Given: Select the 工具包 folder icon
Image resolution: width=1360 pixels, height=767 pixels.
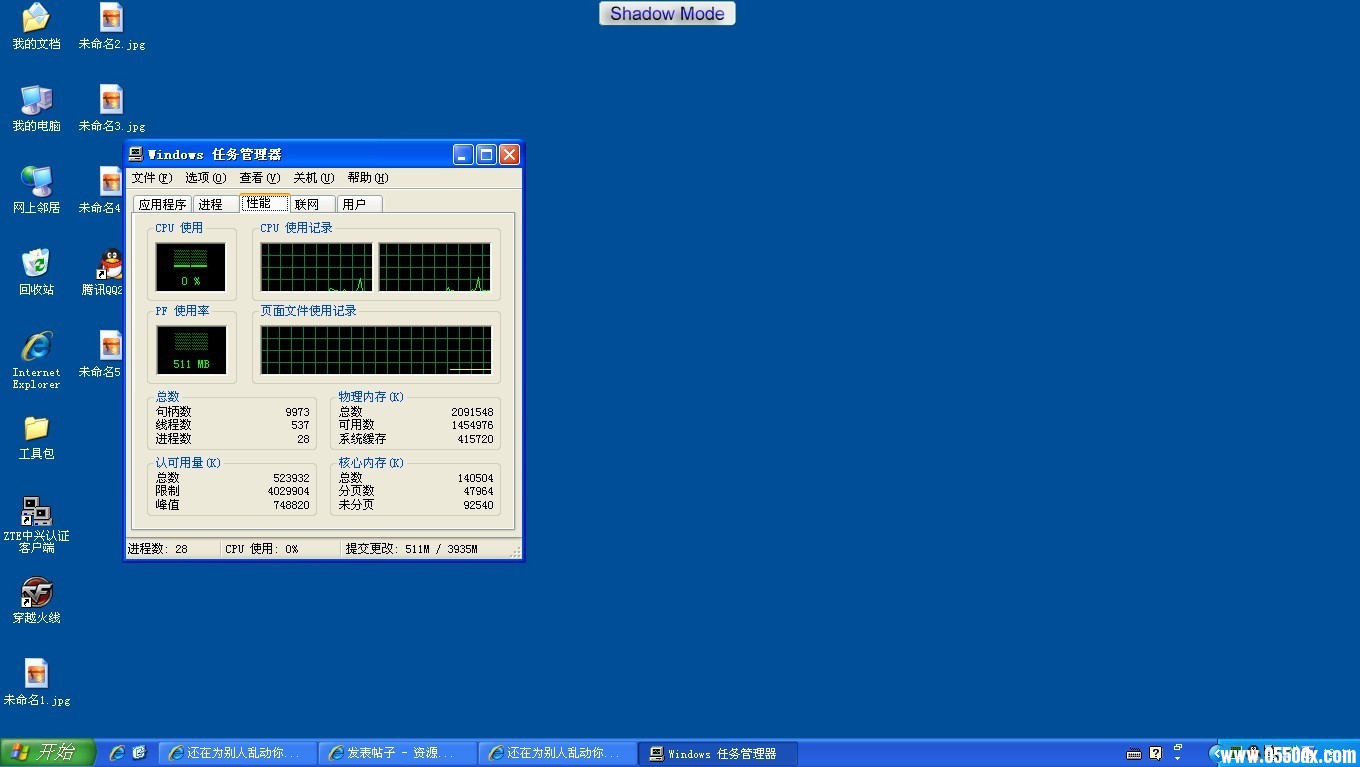Looking at the screenshot, I should coord(36,428).
